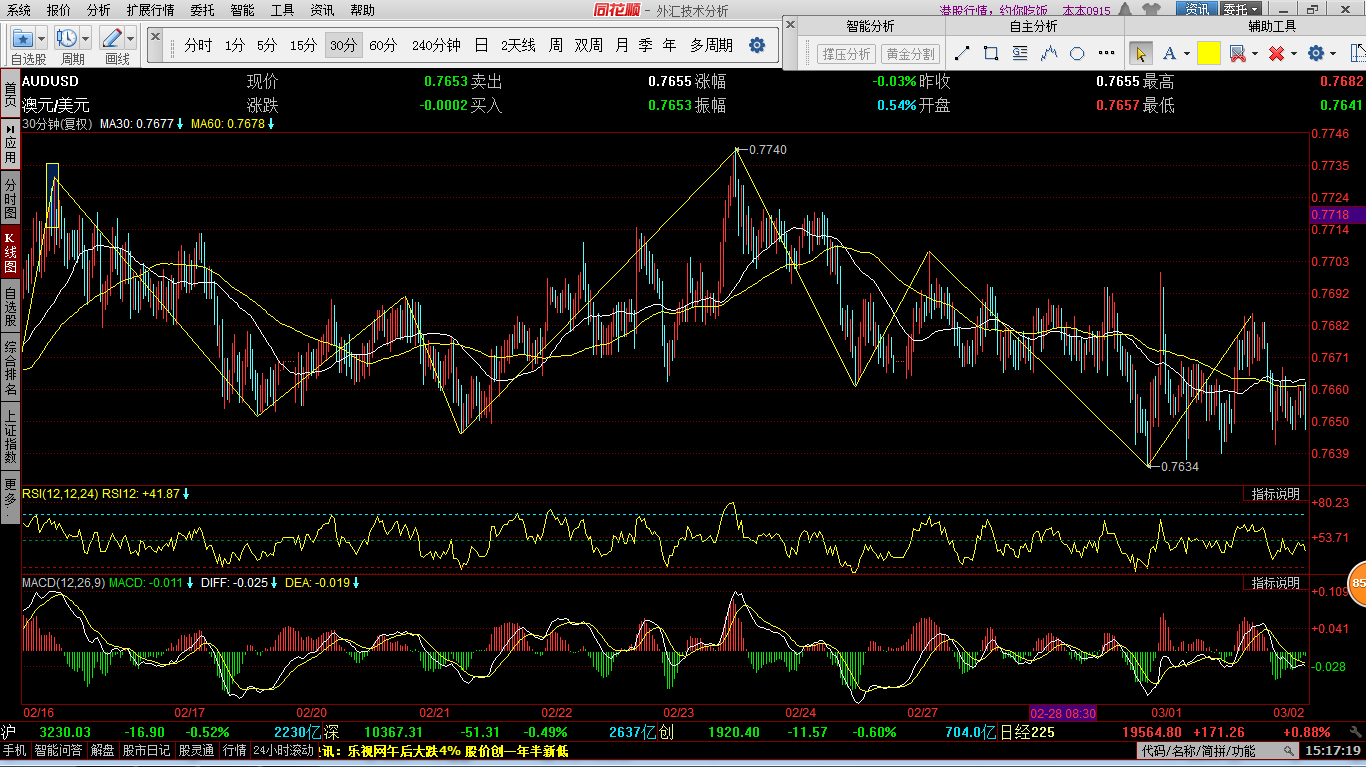Select the line segment drawing tool
Image resolution: width=1366 pixels, height=767 pixels.
(962, 53)
